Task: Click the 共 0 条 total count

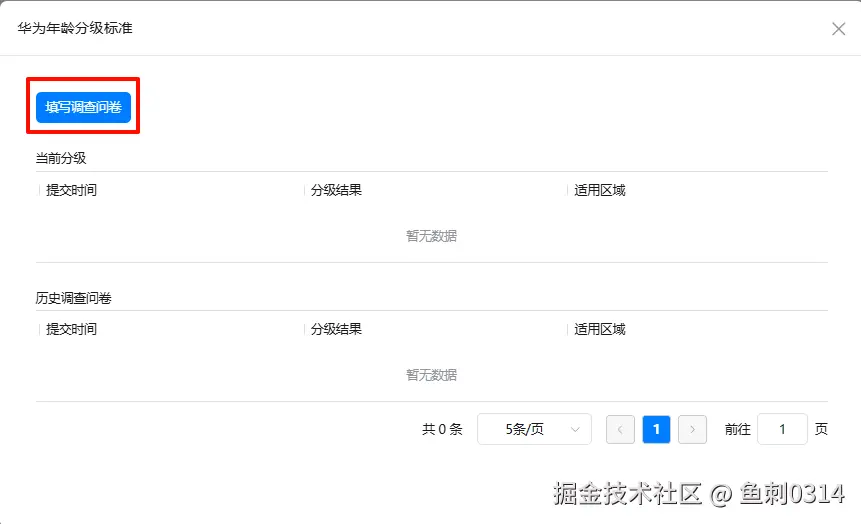Action: (x=442, y=429)
